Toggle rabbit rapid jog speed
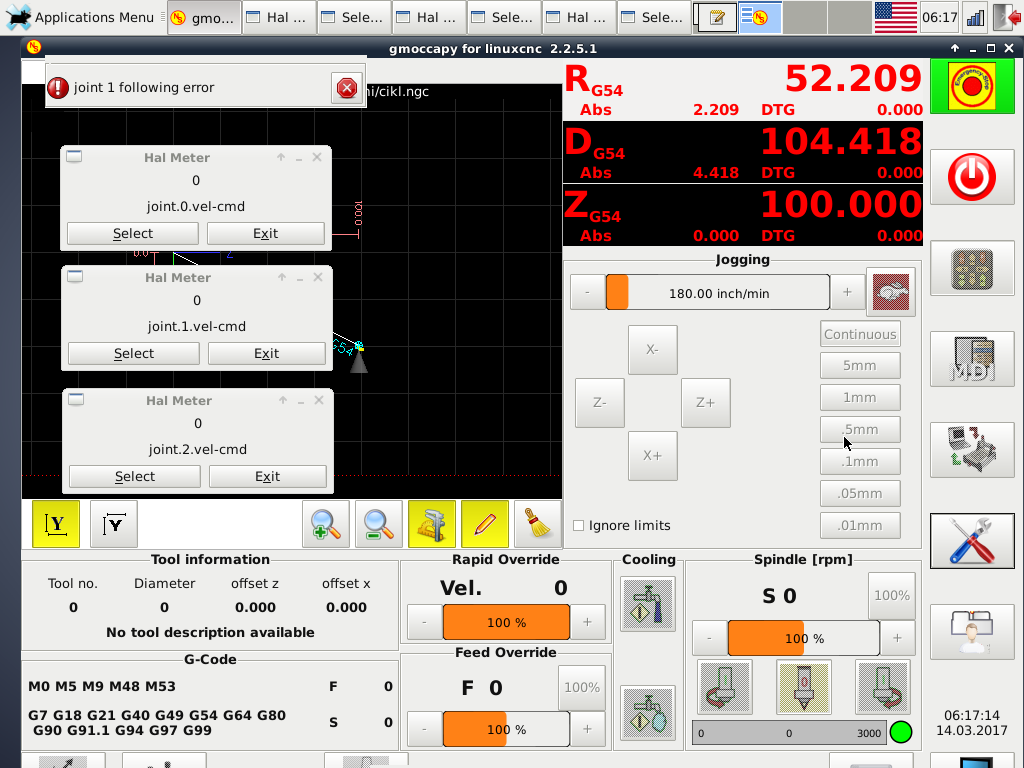 891,292
